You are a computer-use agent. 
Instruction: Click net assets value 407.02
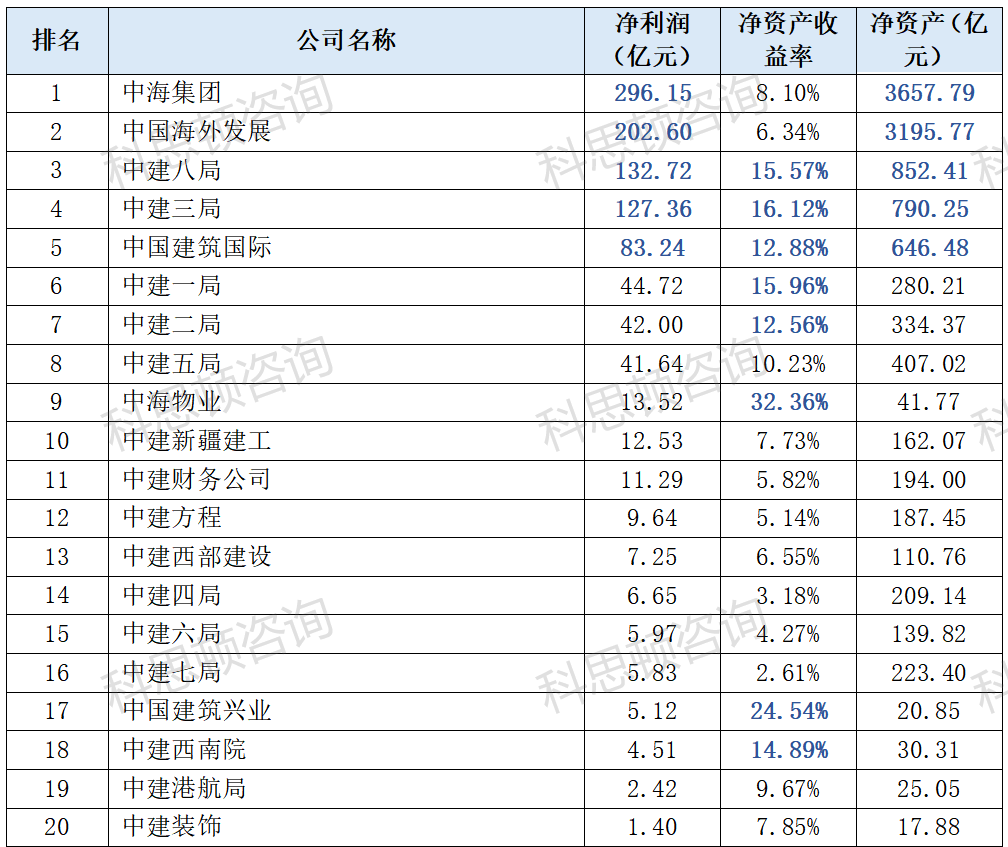(x=929, y=364)
